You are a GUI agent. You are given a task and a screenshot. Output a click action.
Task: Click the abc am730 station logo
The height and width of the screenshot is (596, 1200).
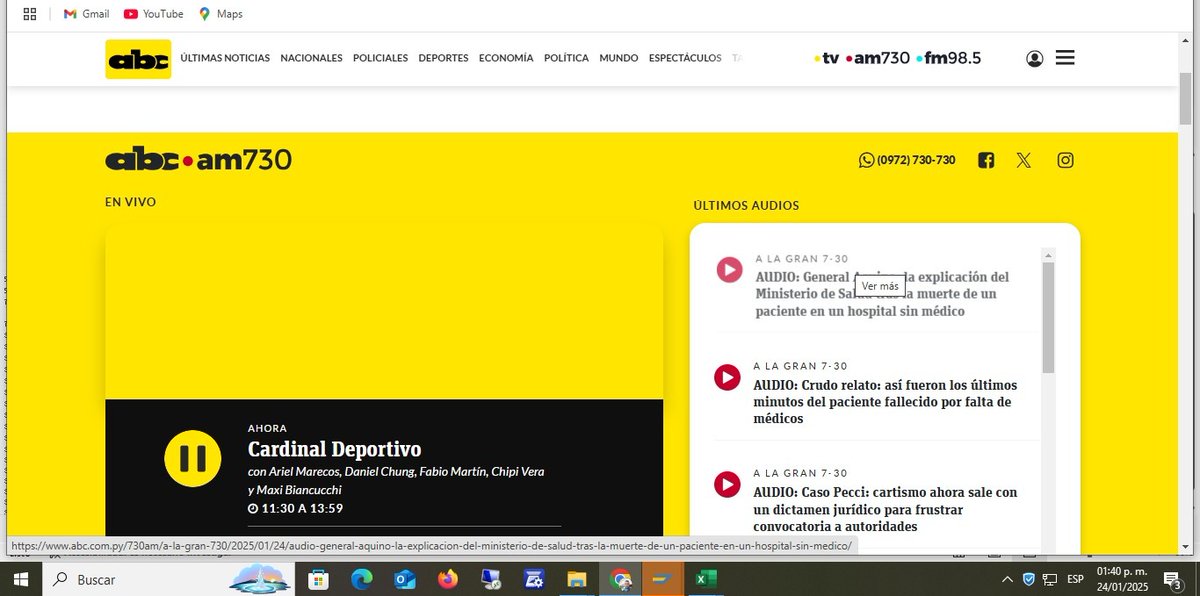point(198,159)
